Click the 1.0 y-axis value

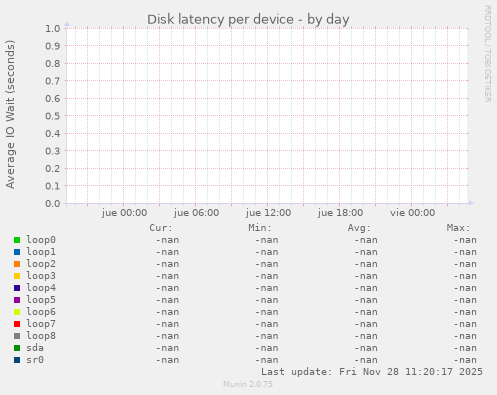(53, 28)
